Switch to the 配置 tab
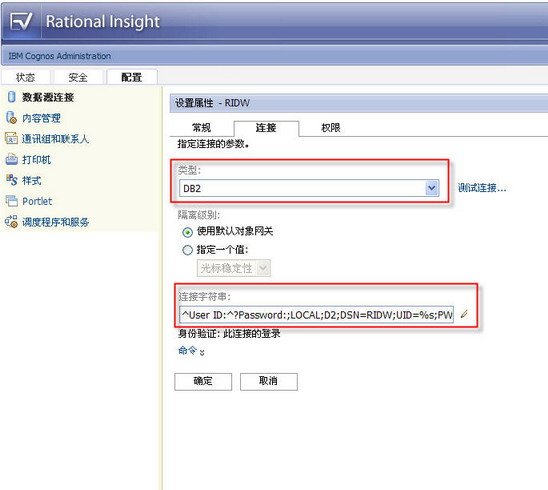The width and height of the screenshot is (548, 490). [x=131, y=77]
